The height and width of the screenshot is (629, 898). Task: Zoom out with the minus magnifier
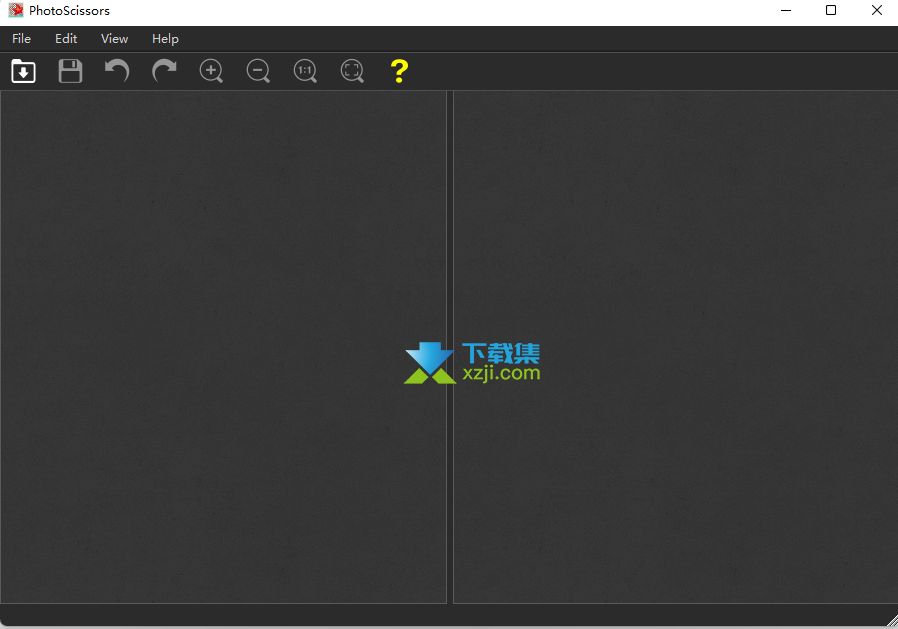[x=258, y=71]
